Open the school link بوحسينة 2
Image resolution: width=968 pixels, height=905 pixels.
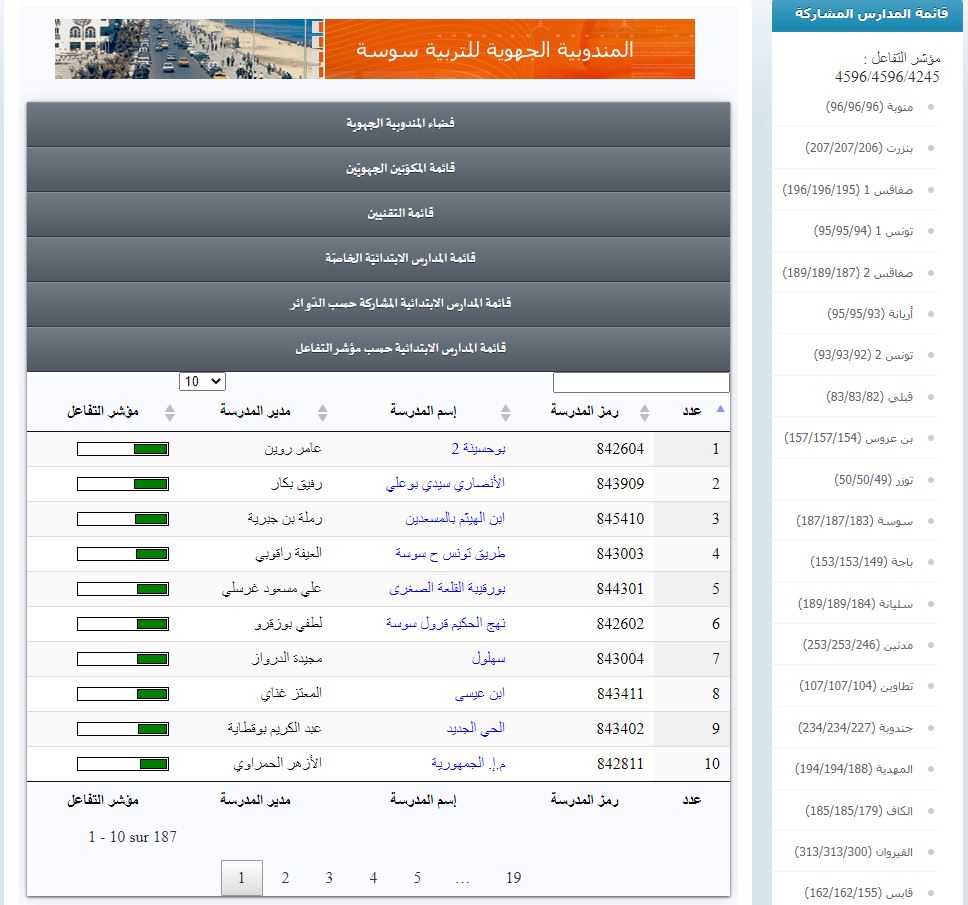(478, 449)
